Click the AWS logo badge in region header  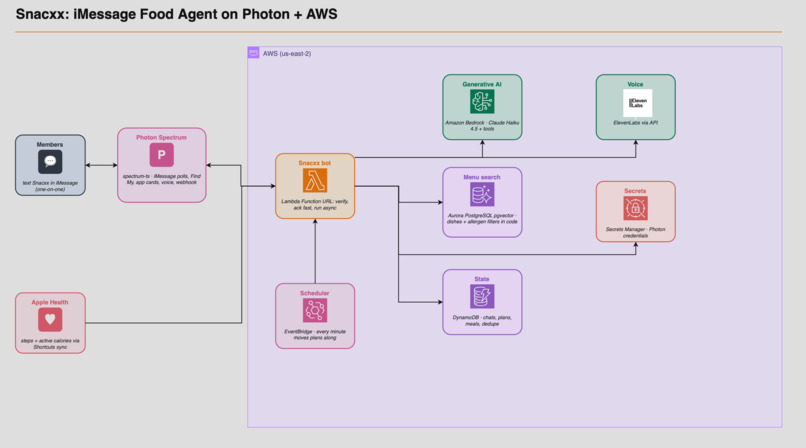click(x=253, y=52)
